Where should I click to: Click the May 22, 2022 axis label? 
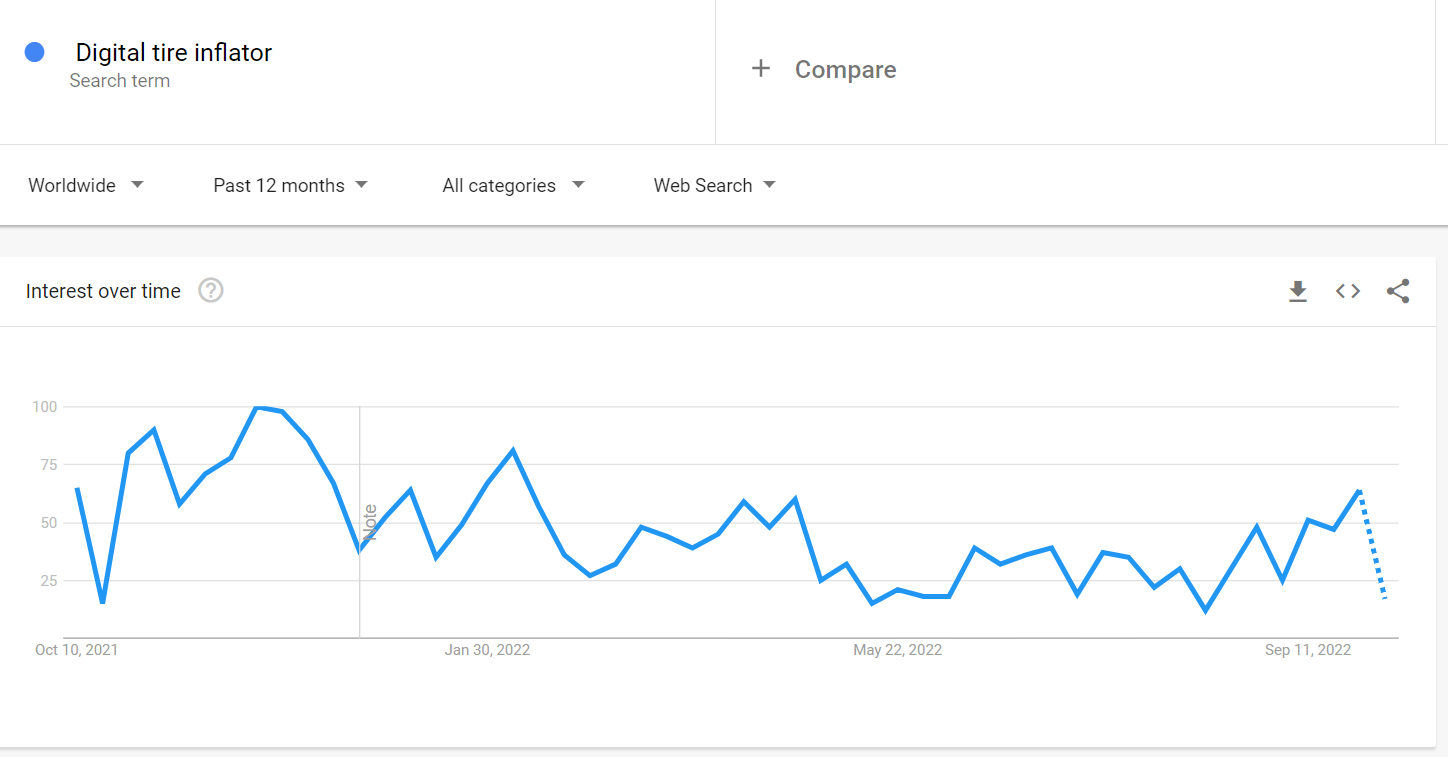click(897, 650)
